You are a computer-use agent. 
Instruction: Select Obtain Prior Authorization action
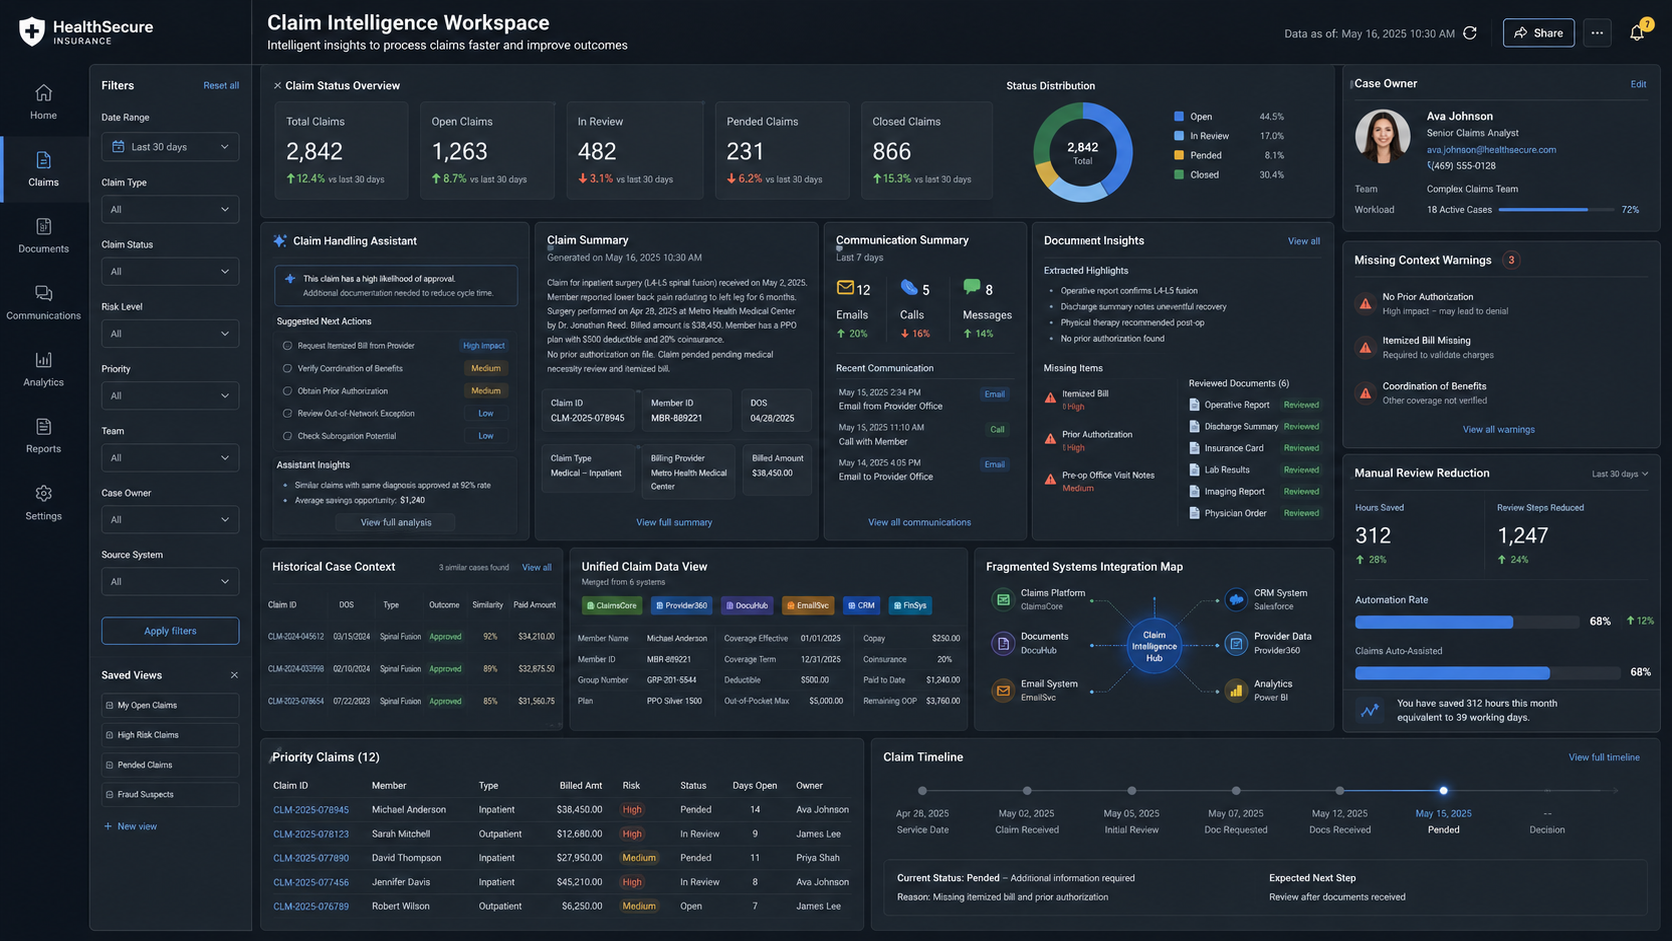point(287,391)
